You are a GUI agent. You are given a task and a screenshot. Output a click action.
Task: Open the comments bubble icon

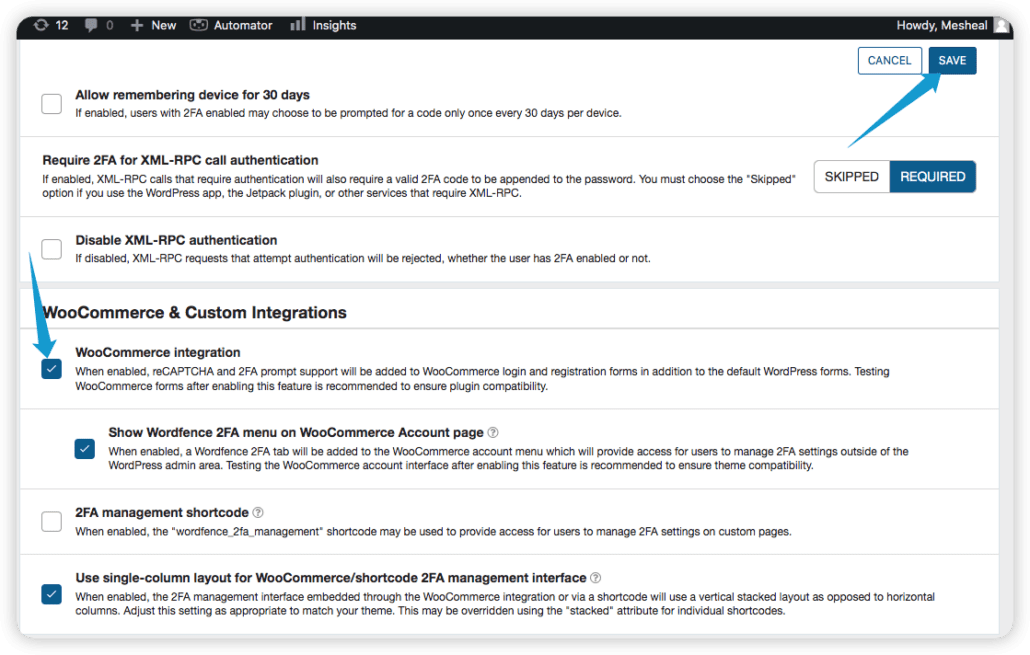coord(91,25)
